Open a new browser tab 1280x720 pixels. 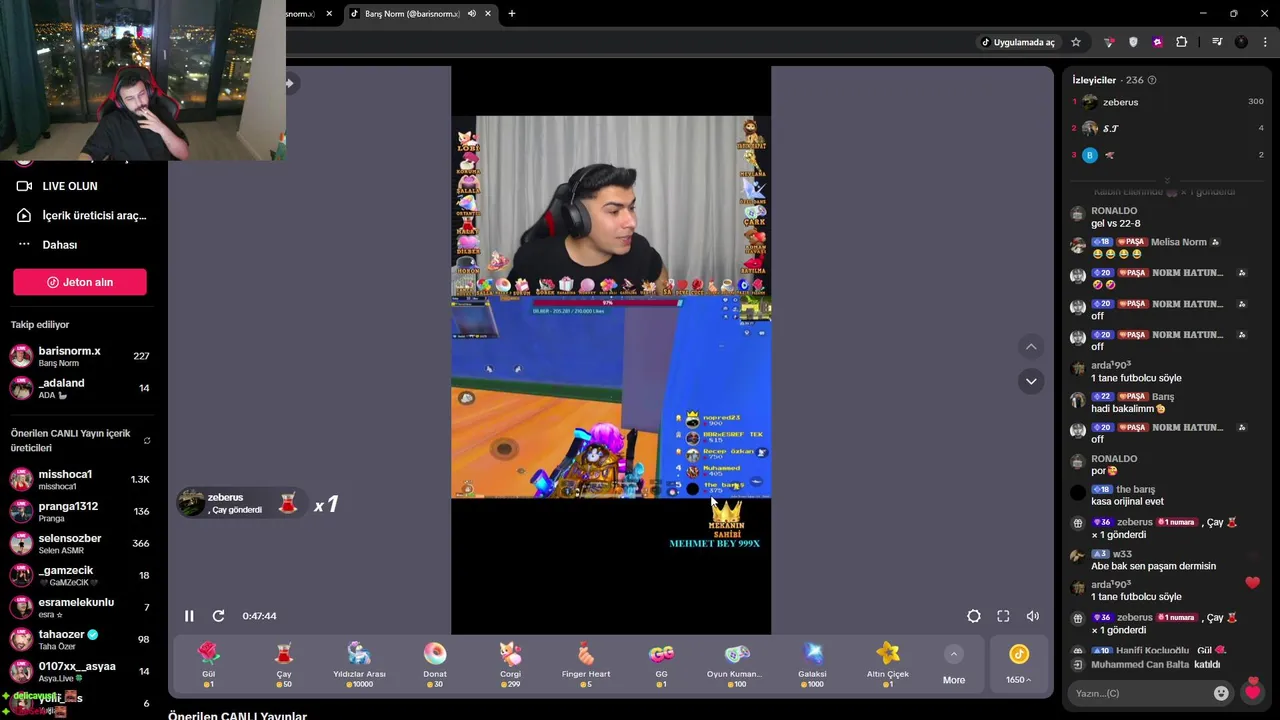point(512,14)
